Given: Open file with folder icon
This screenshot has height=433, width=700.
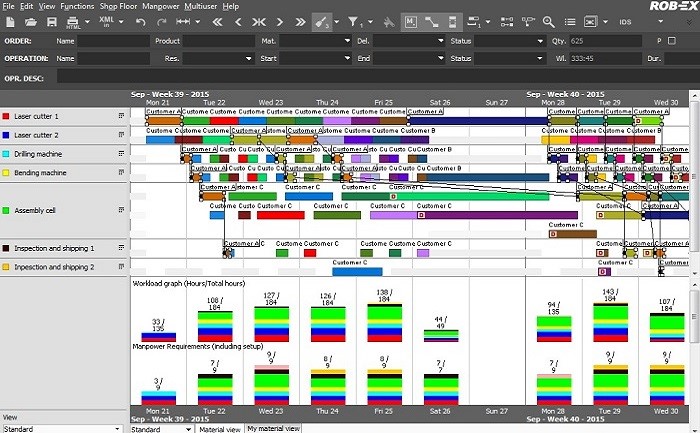Looking at the screenshot, I should [x=30, y=21].
